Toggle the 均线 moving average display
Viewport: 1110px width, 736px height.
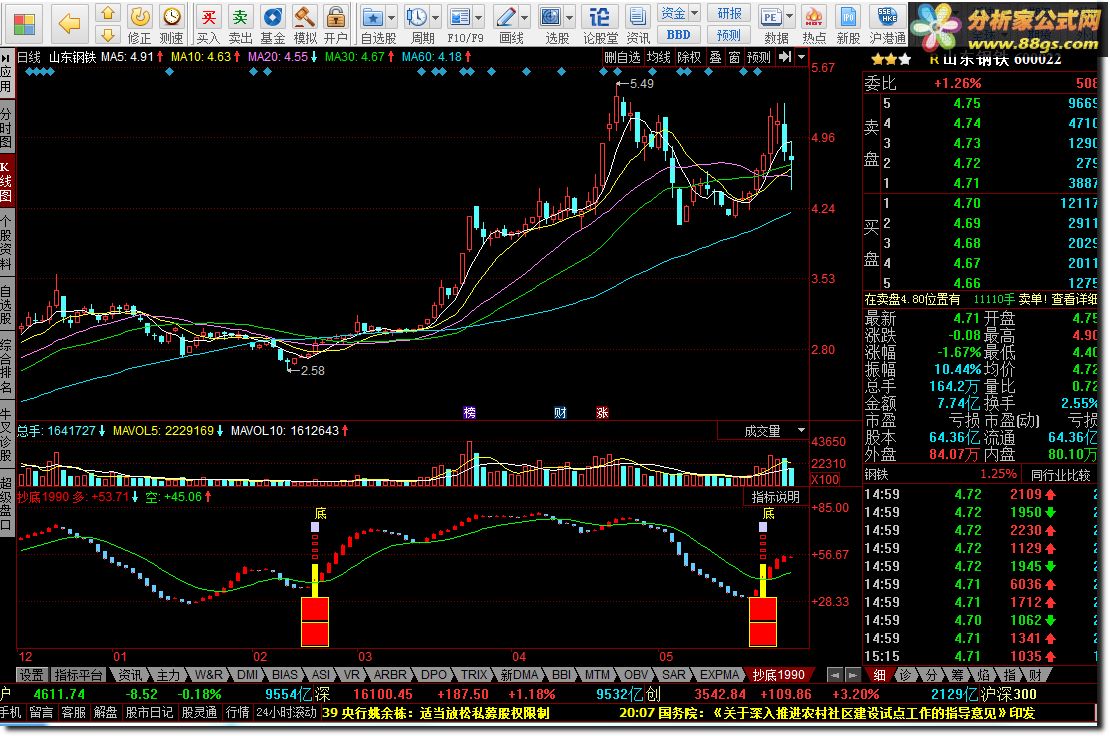[658, 57]
